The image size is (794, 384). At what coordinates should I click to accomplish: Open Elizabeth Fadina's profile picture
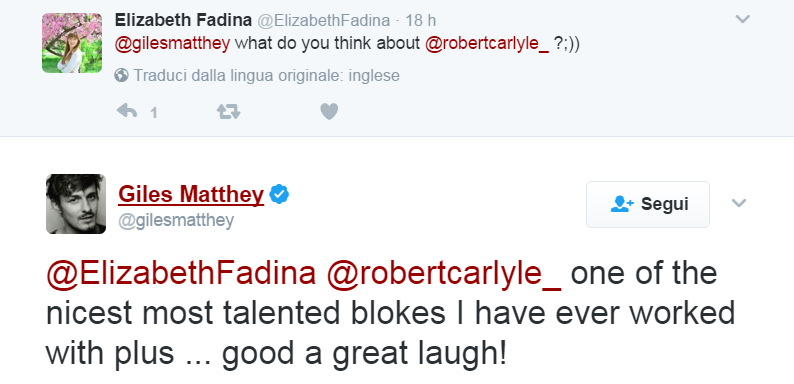point(72,43)
